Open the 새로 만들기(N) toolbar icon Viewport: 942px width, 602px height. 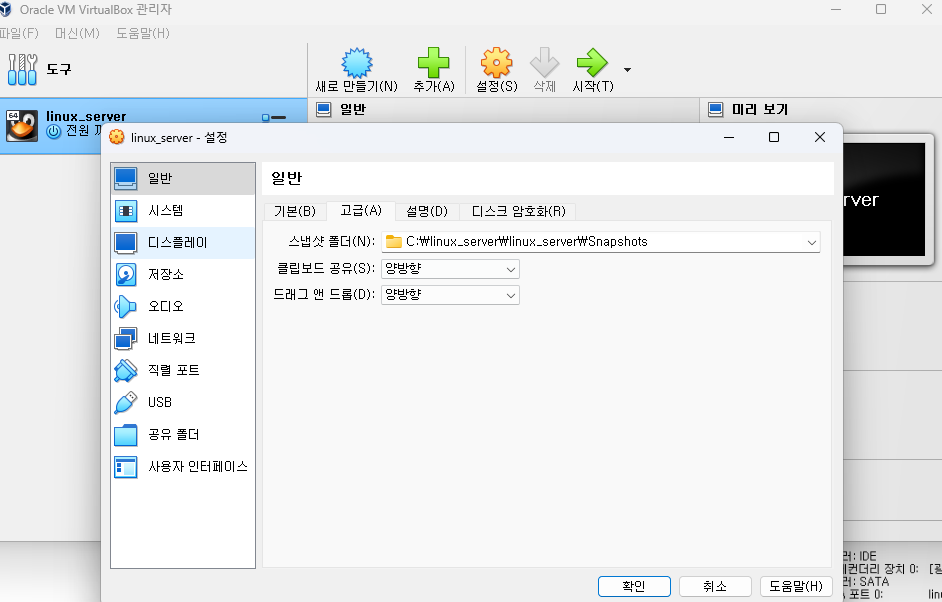point(357,63)
